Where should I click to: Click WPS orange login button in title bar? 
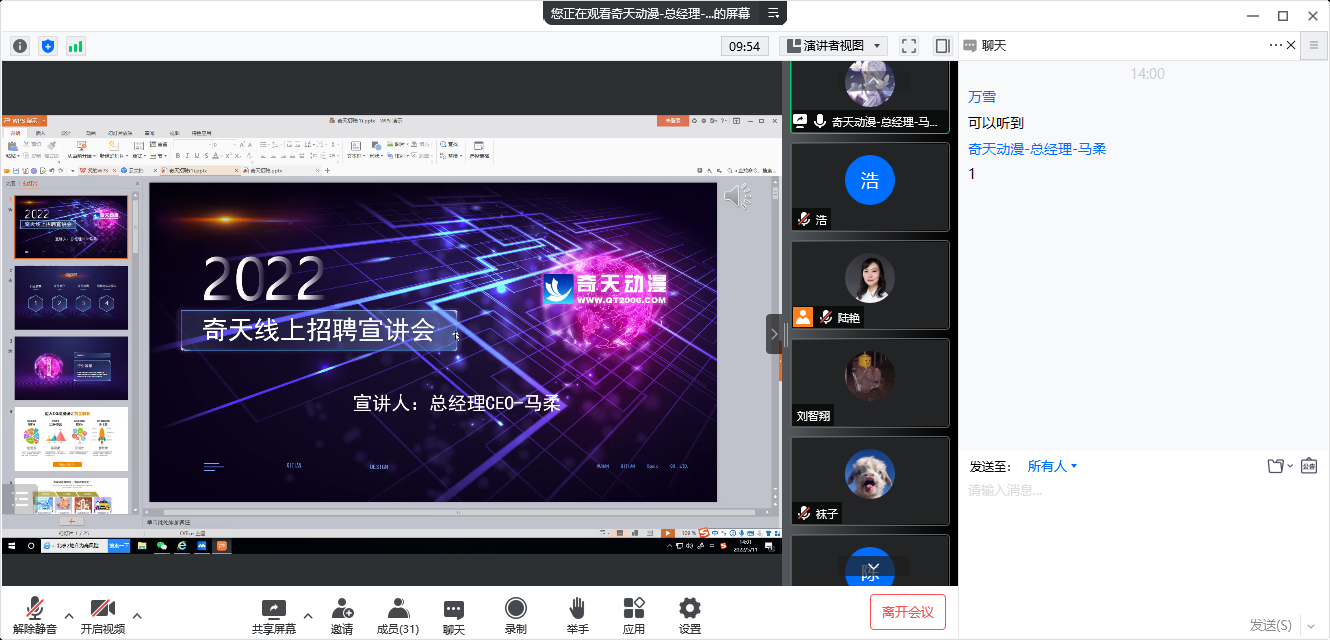pos(675,121)
